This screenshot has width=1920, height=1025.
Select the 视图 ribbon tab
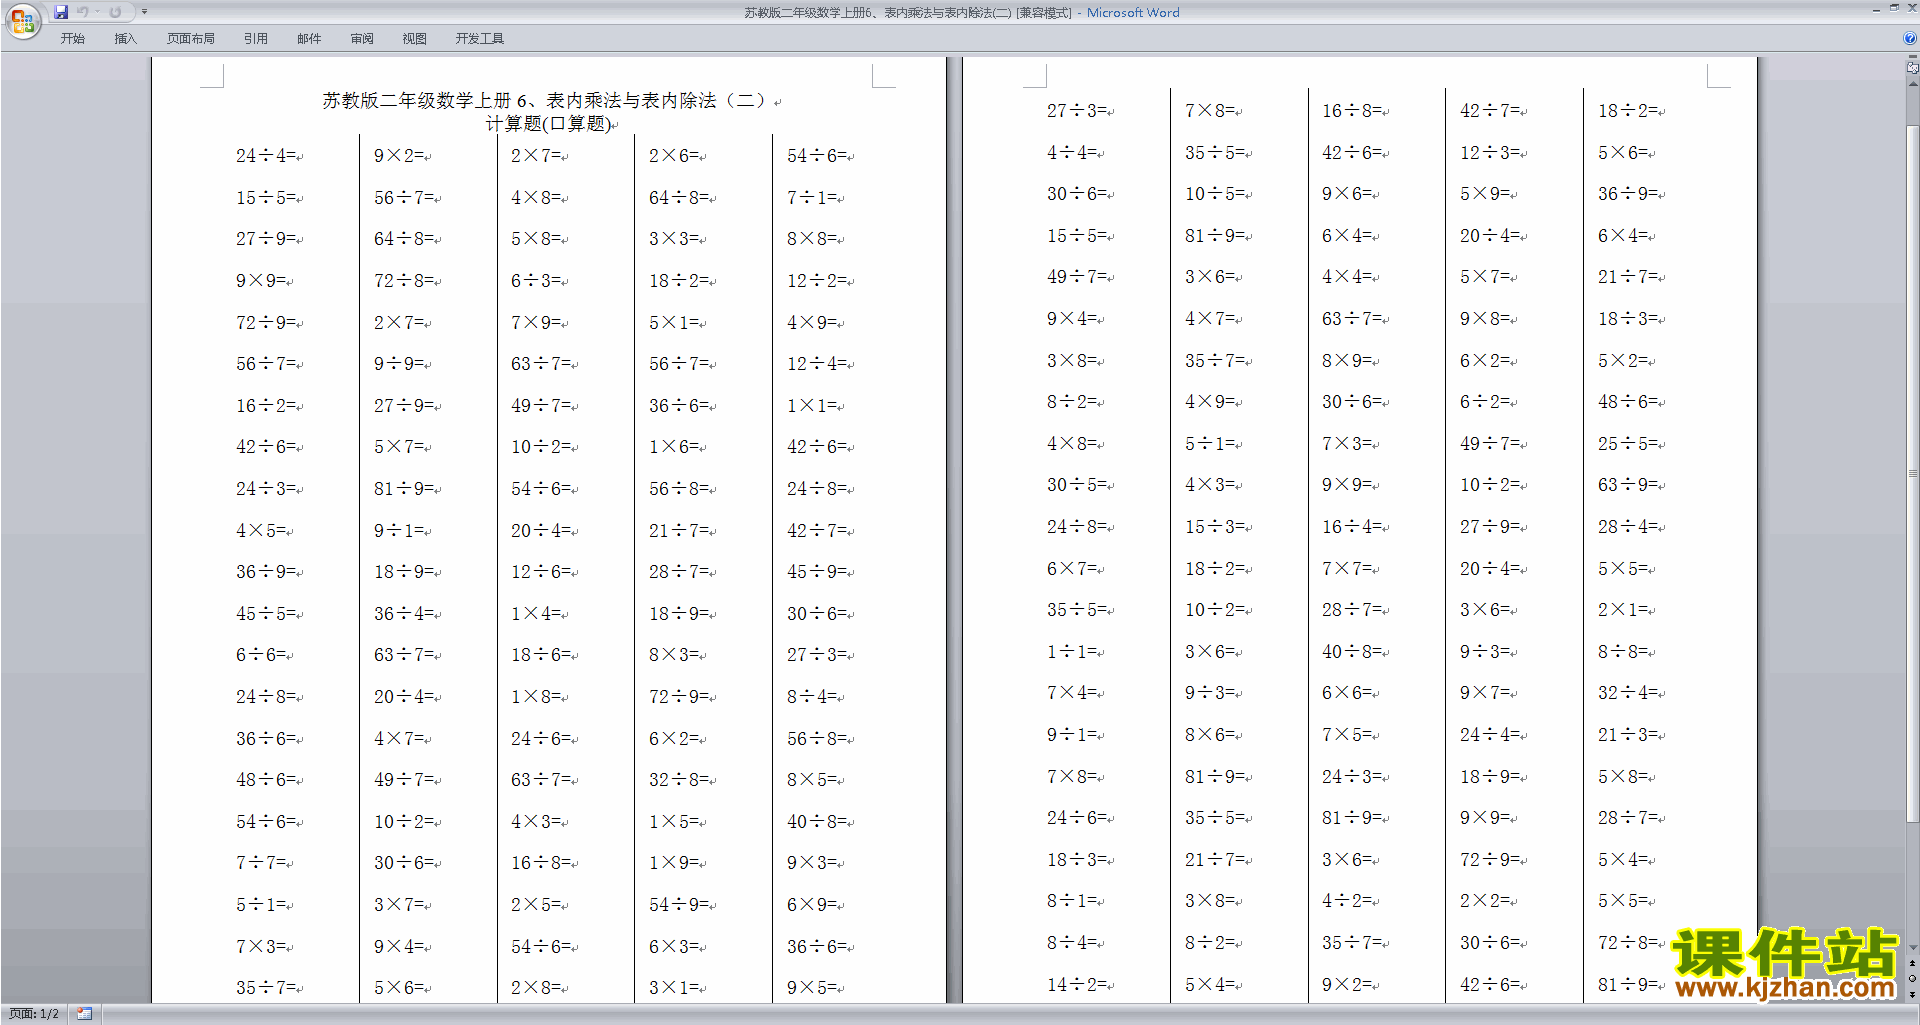(415, 39)
